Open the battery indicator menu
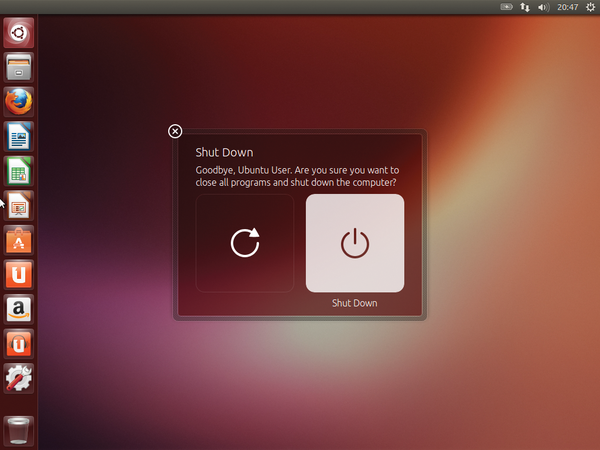600x450 pixels. (x=507, y=7)
